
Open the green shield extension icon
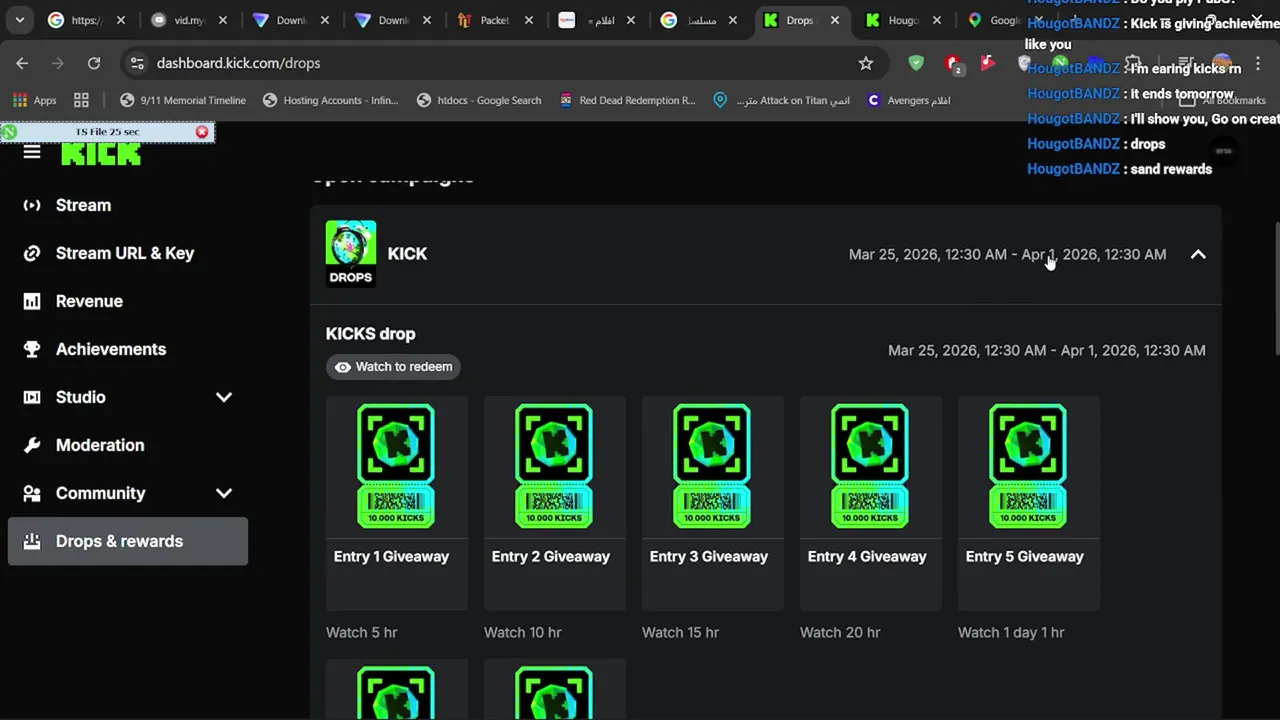point(916,63)
